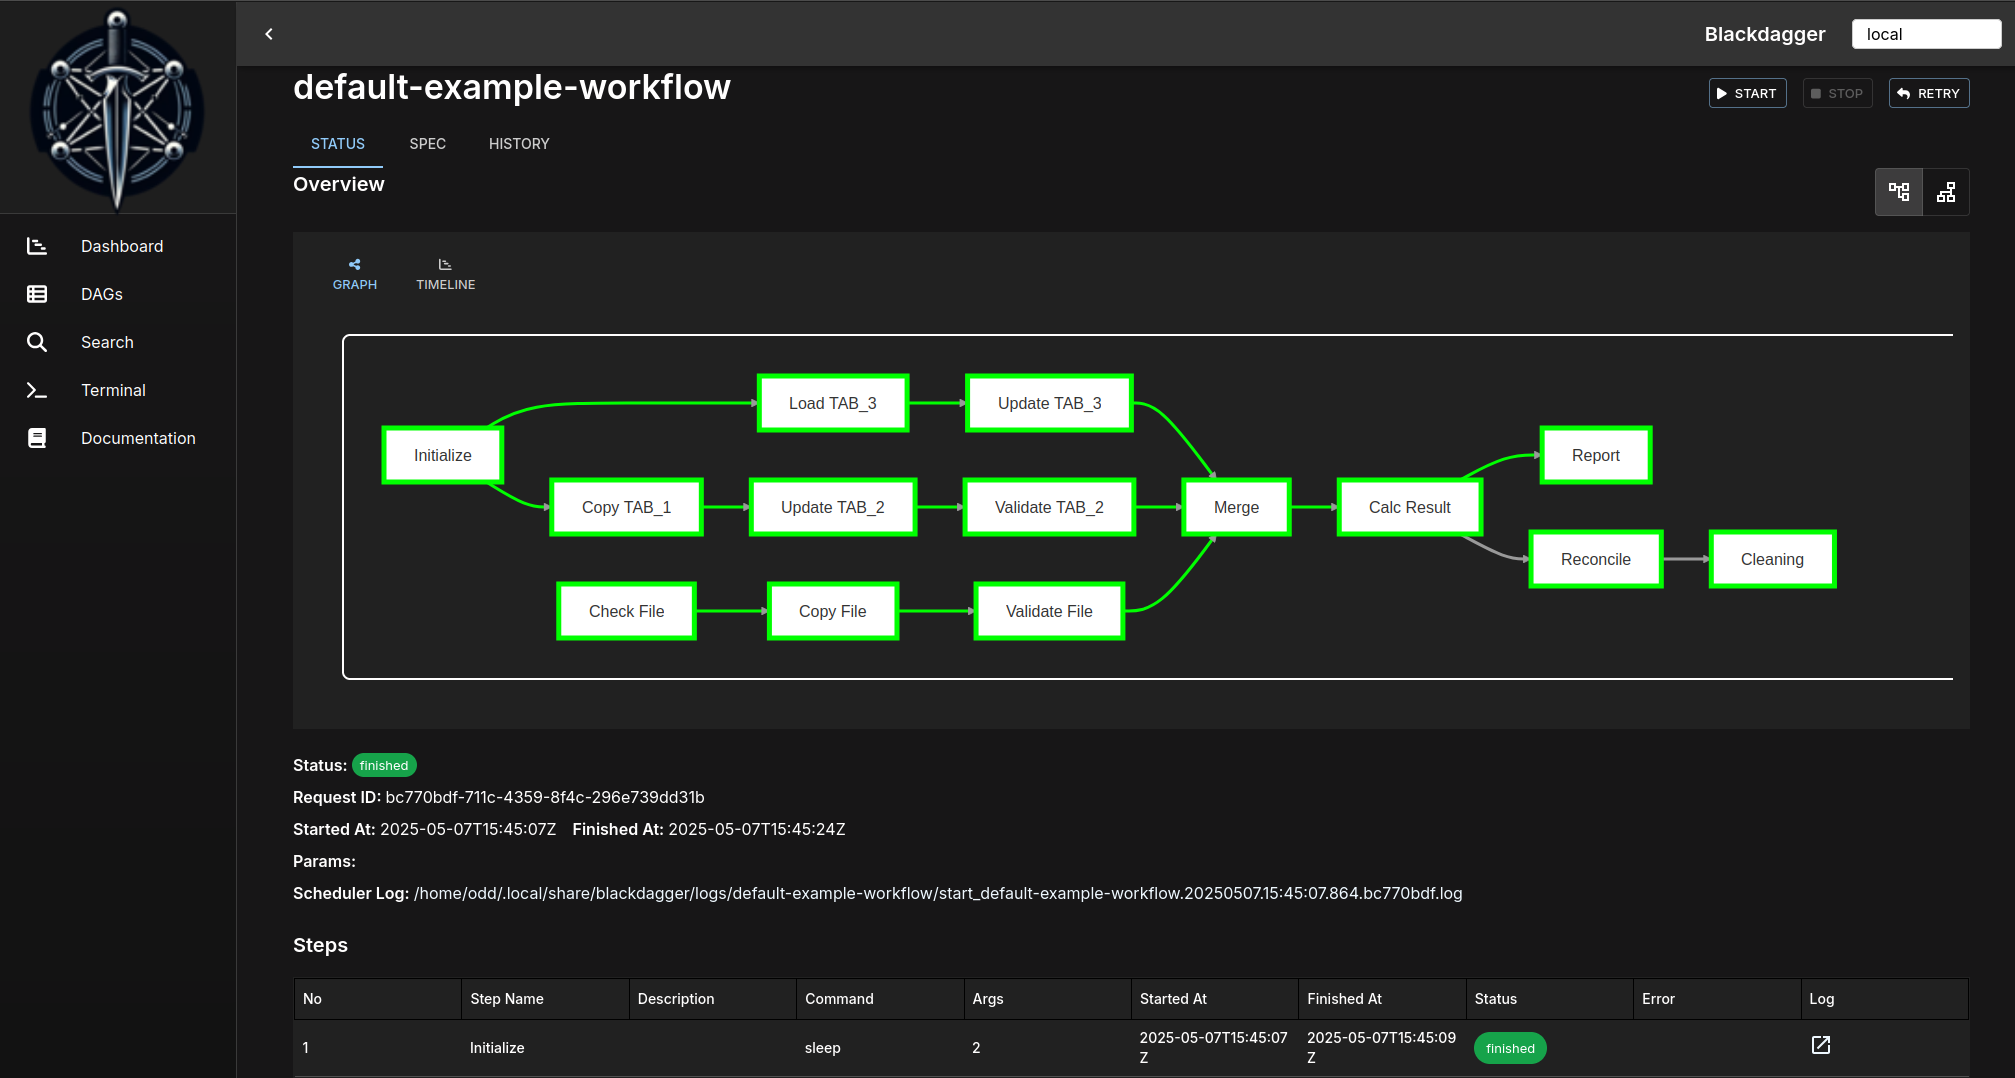Image resolution: width=2015 pixels, height=1078 pixels.
Task: Select the GRAPH view tab
Action: point(355,274)
